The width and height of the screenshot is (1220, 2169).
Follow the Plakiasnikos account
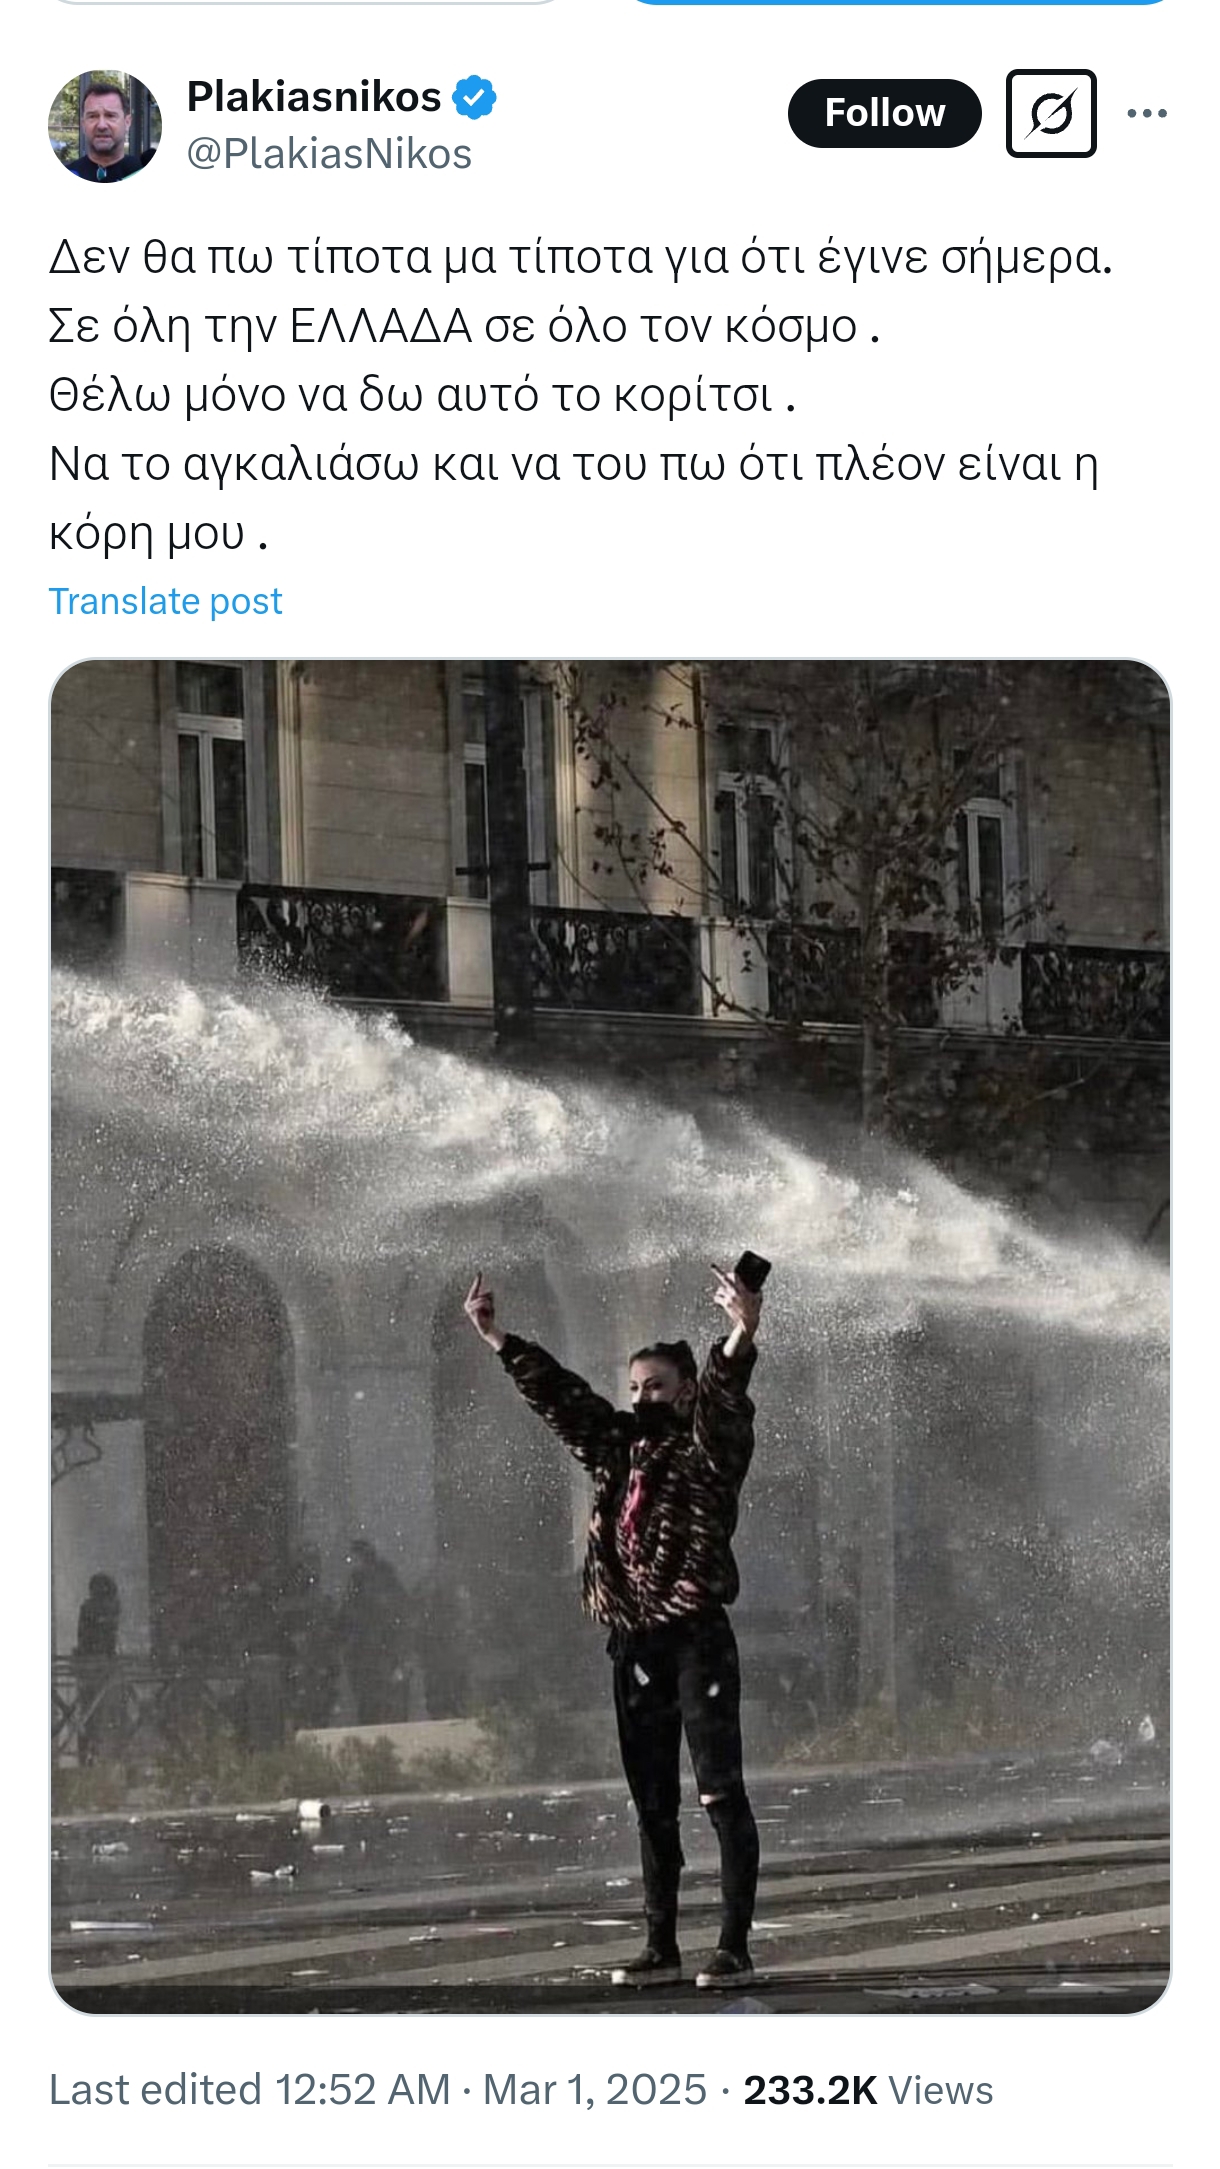click(x=884, y=113)
